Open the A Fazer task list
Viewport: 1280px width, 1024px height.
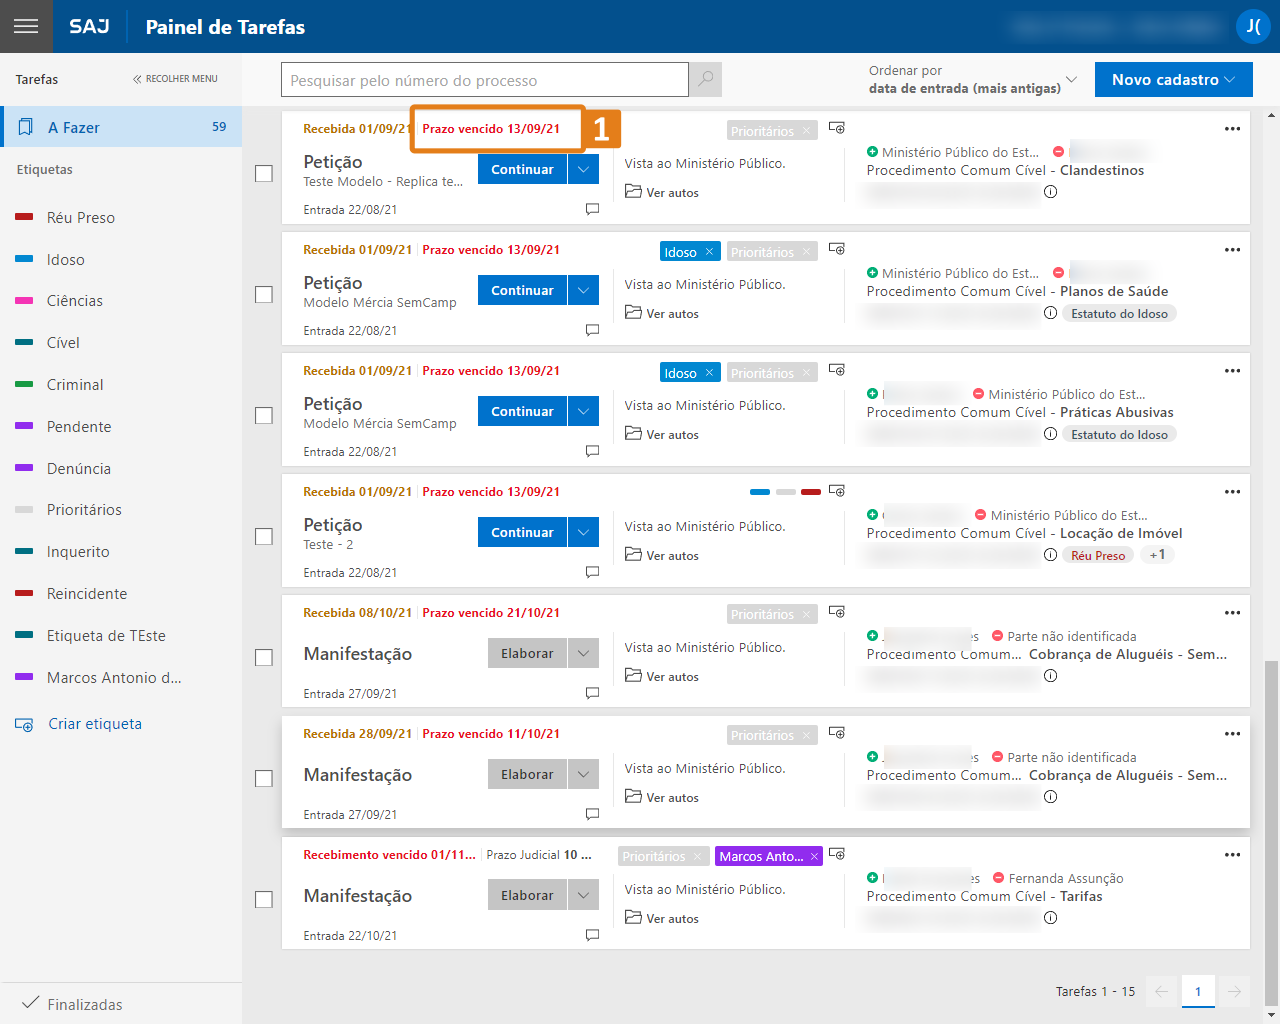[x=121, y=127]
